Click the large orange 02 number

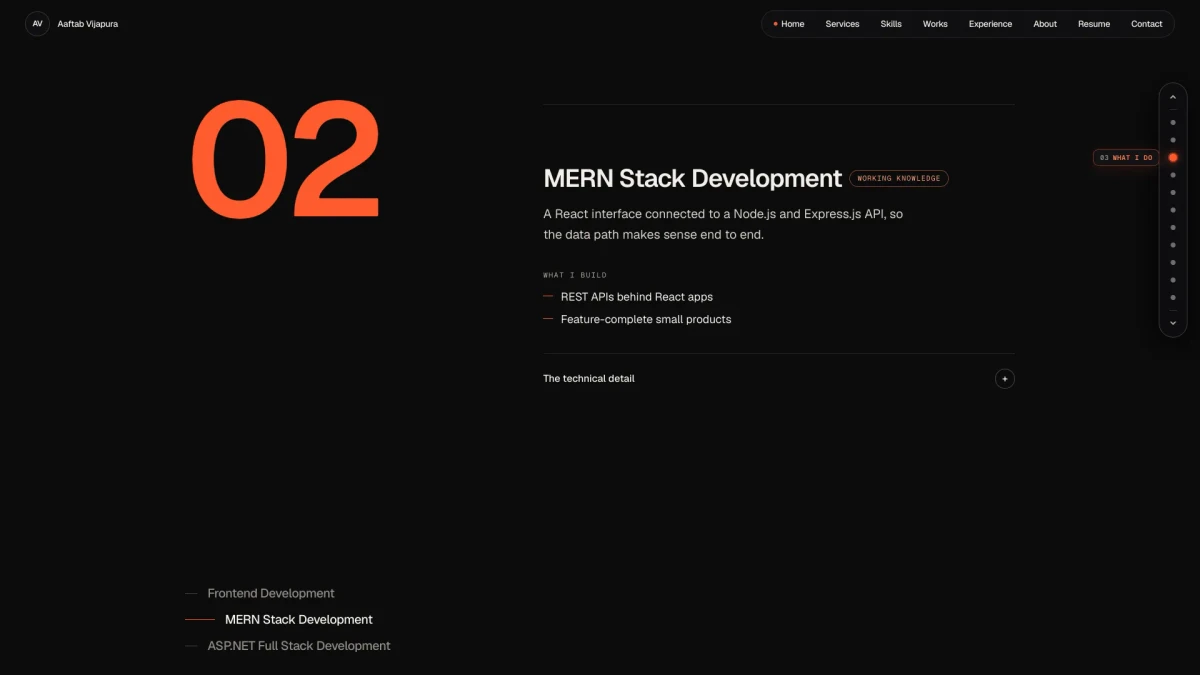coord(286,159)
